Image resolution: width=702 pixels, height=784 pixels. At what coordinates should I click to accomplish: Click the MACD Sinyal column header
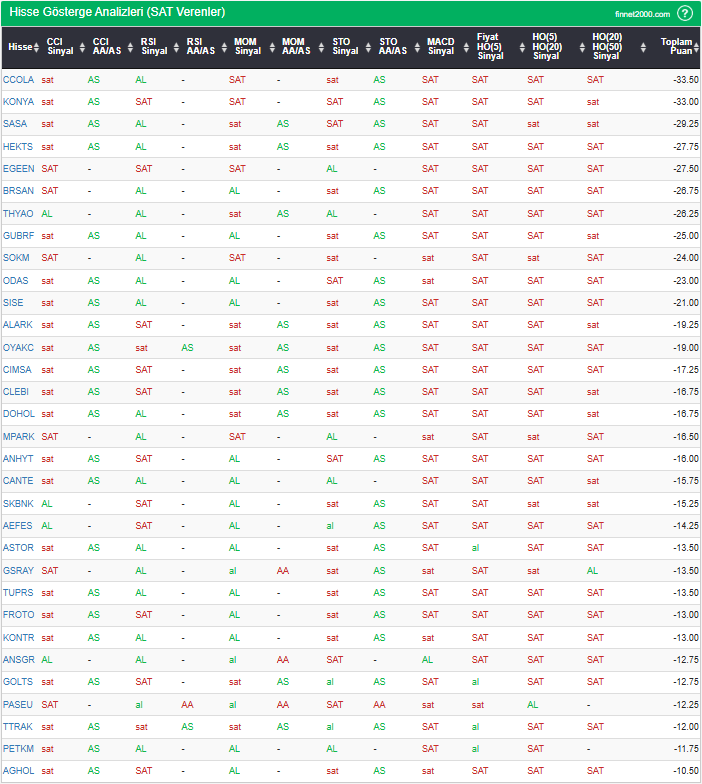[440, 46]
